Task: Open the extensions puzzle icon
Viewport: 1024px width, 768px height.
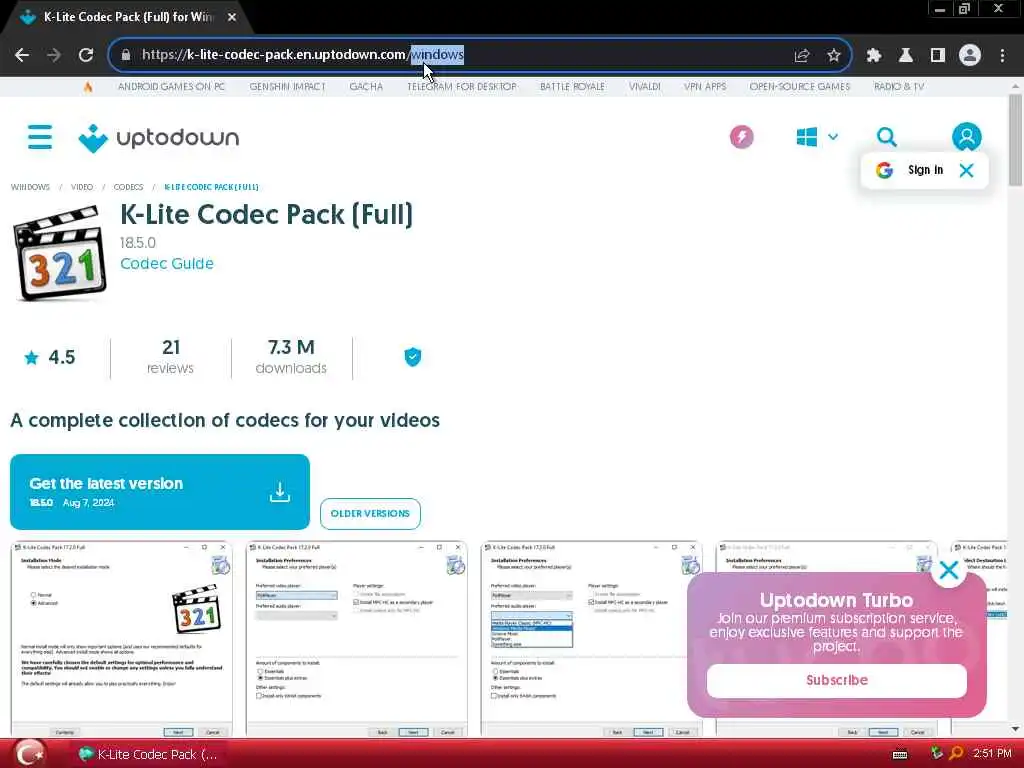Action: 874,55
